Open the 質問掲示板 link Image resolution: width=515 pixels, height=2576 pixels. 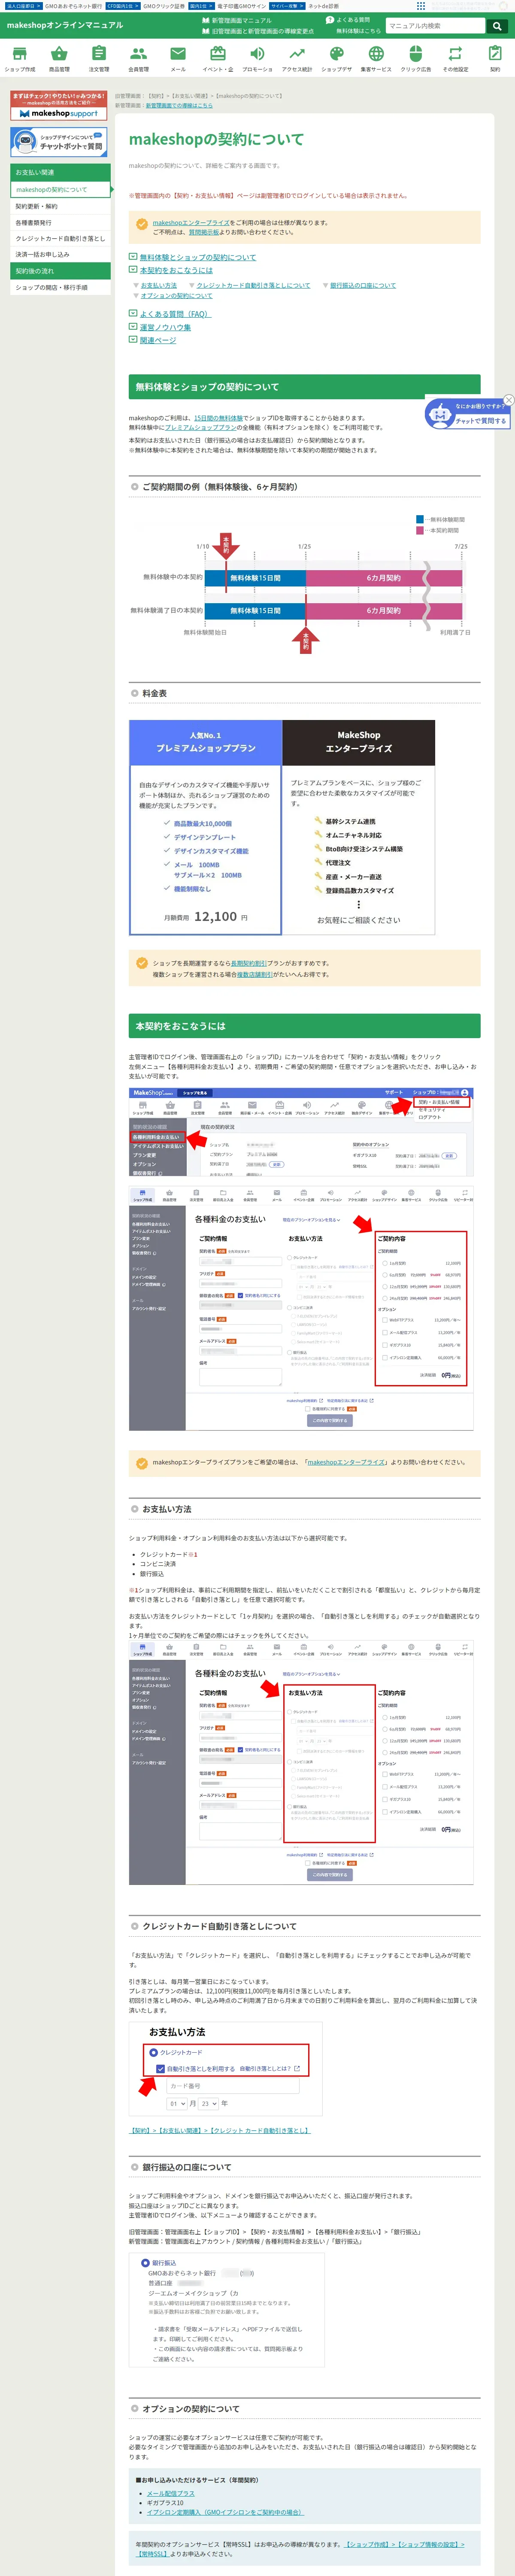pyautogui.click(x=204, y=232)
